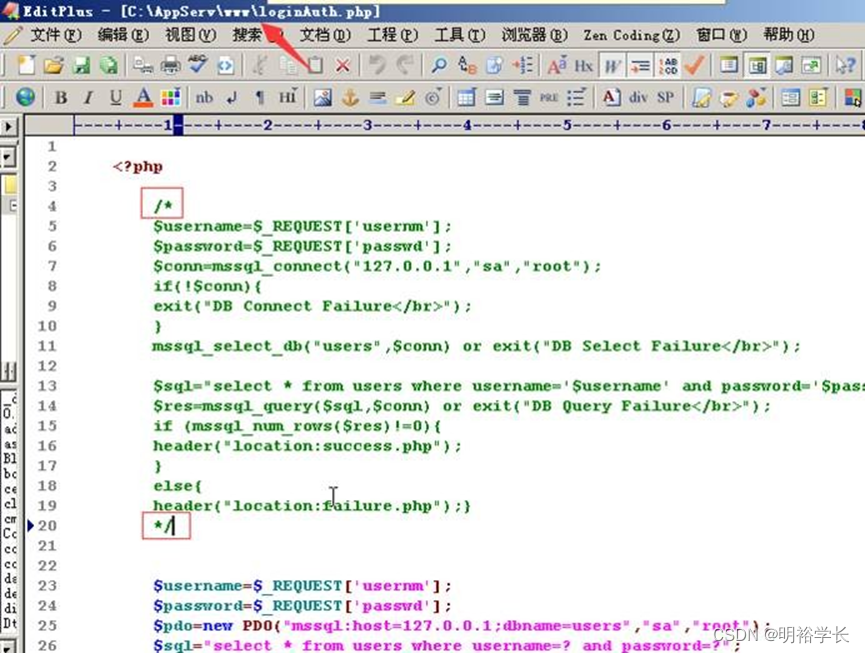The width and height of the screenshot is (865, 653).
Task: Open Print Preview from the toolbar
Action: (143, 66)
